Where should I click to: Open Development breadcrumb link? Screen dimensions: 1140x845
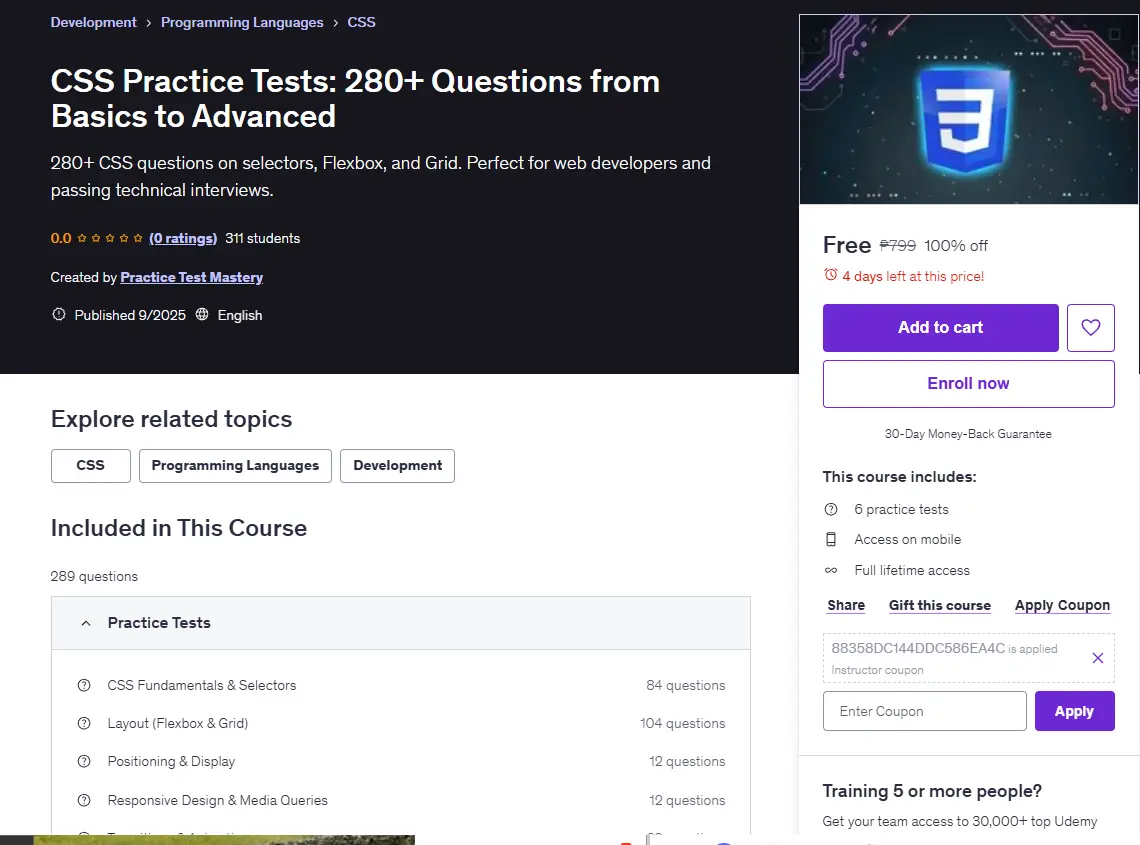click(x=93, y=23)
